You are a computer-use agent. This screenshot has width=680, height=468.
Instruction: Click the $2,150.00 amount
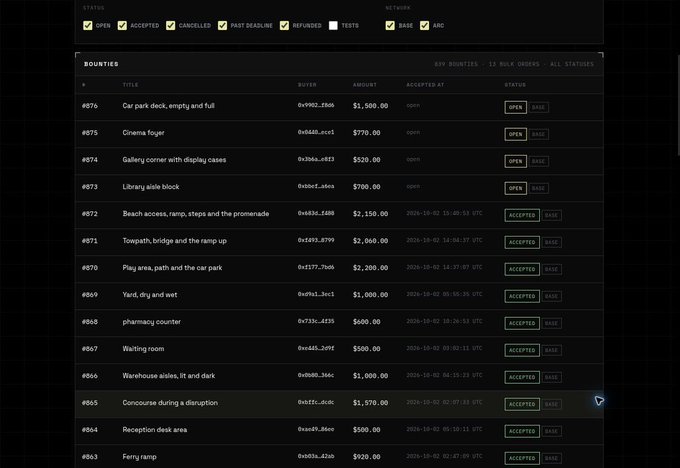coord(370,214)
